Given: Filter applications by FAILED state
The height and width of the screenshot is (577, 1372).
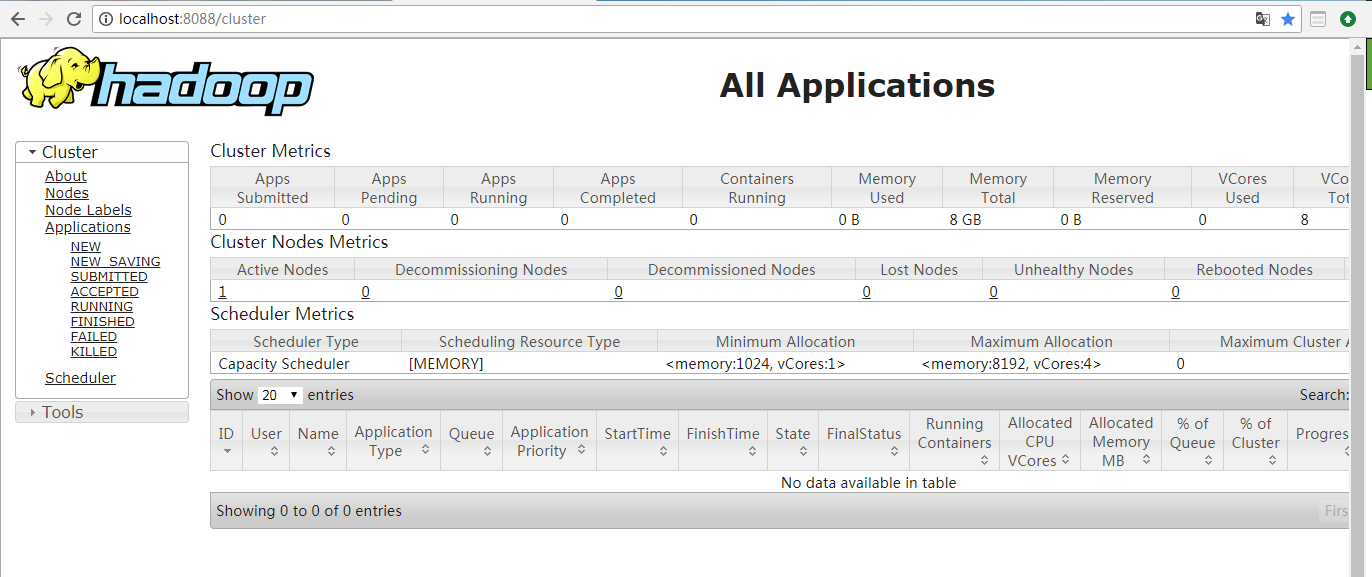Looking at the screenshot, I should (94, 337).
